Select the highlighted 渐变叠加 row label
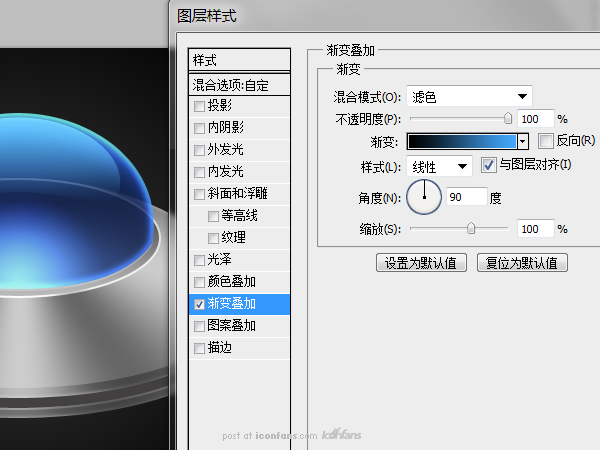This screenshot has width=600, height=450. 231,304
